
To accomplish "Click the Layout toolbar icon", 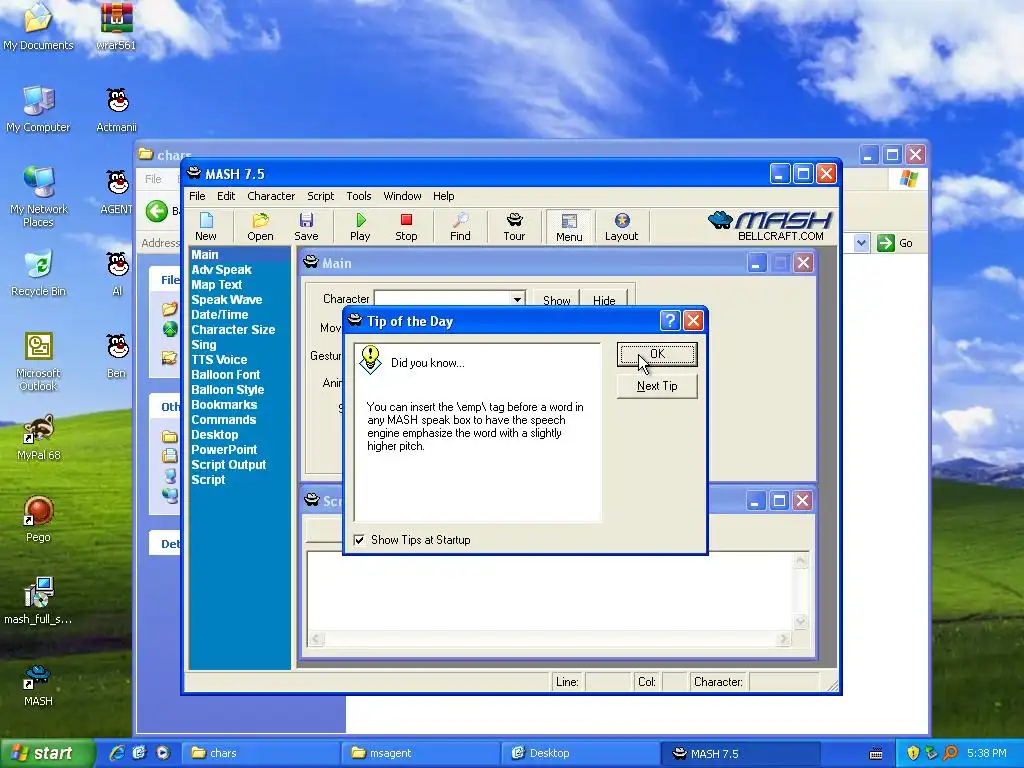I will point(621,227).
